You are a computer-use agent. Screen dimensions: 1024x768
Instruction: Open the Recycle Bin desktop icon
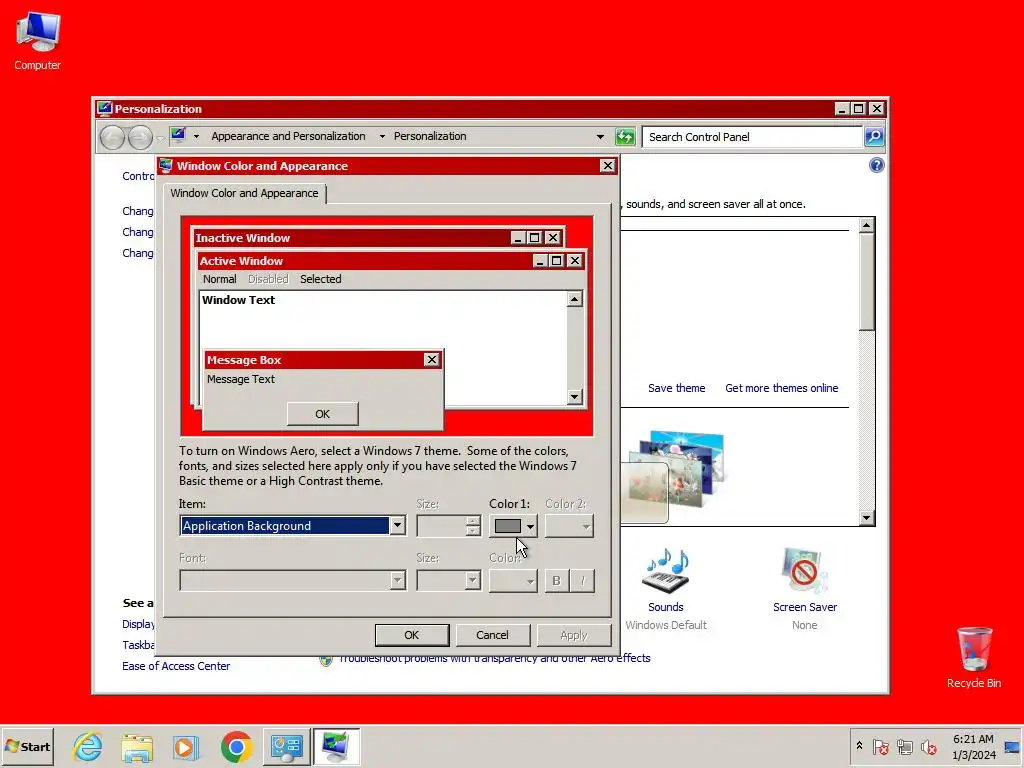coord(974,657)
